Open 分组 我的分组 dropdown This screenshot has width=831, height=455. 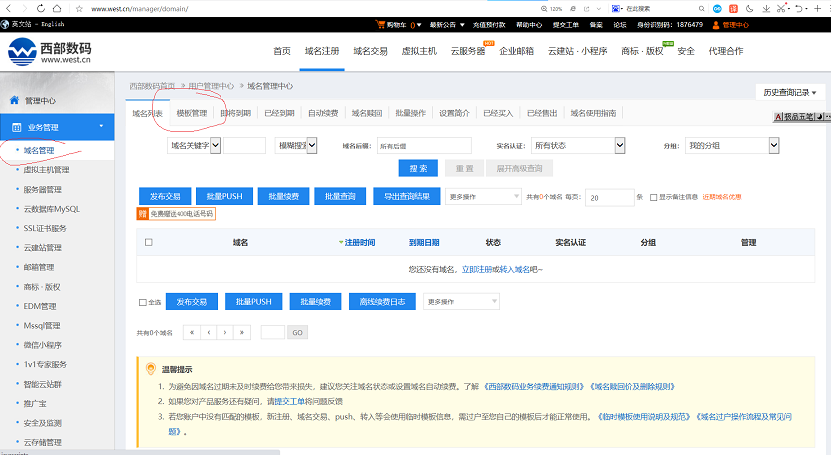(x=732, y=145)
